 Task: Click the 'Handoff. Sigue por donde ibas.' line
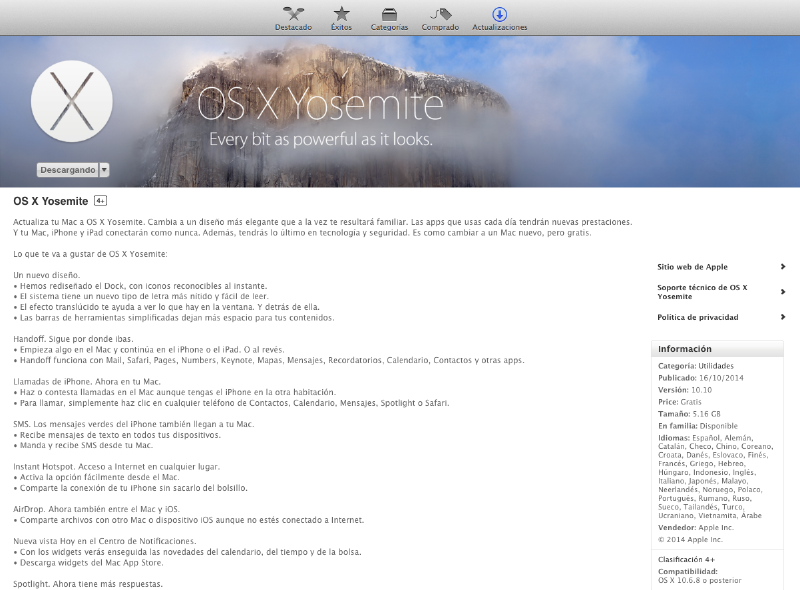(73, 339)
